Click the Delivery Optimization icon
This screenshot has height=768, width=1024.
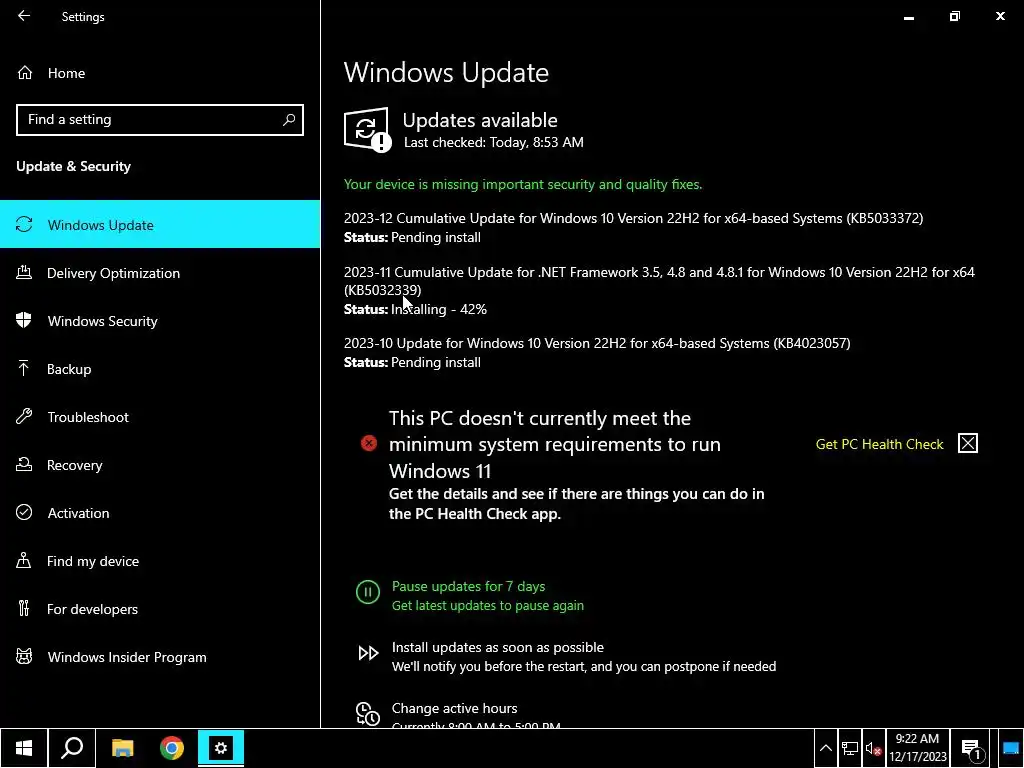(24, 272)
